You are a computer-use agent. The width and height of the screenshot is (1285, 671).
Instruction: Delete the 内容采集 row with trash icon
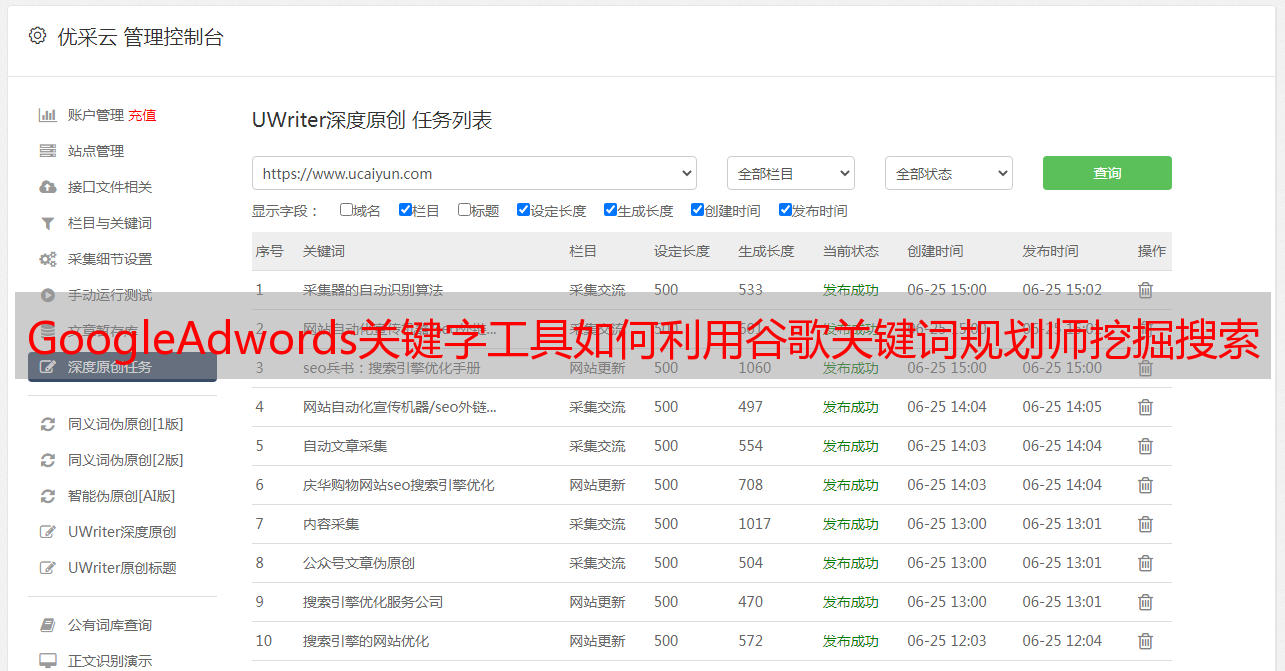1145,524
